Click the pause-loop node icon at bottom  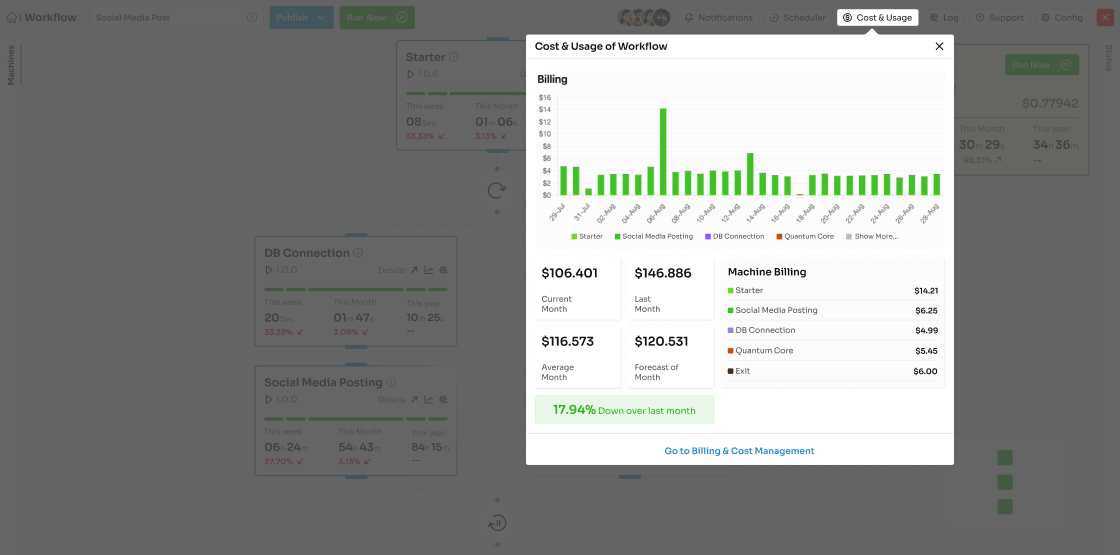[x=496, y=523]
